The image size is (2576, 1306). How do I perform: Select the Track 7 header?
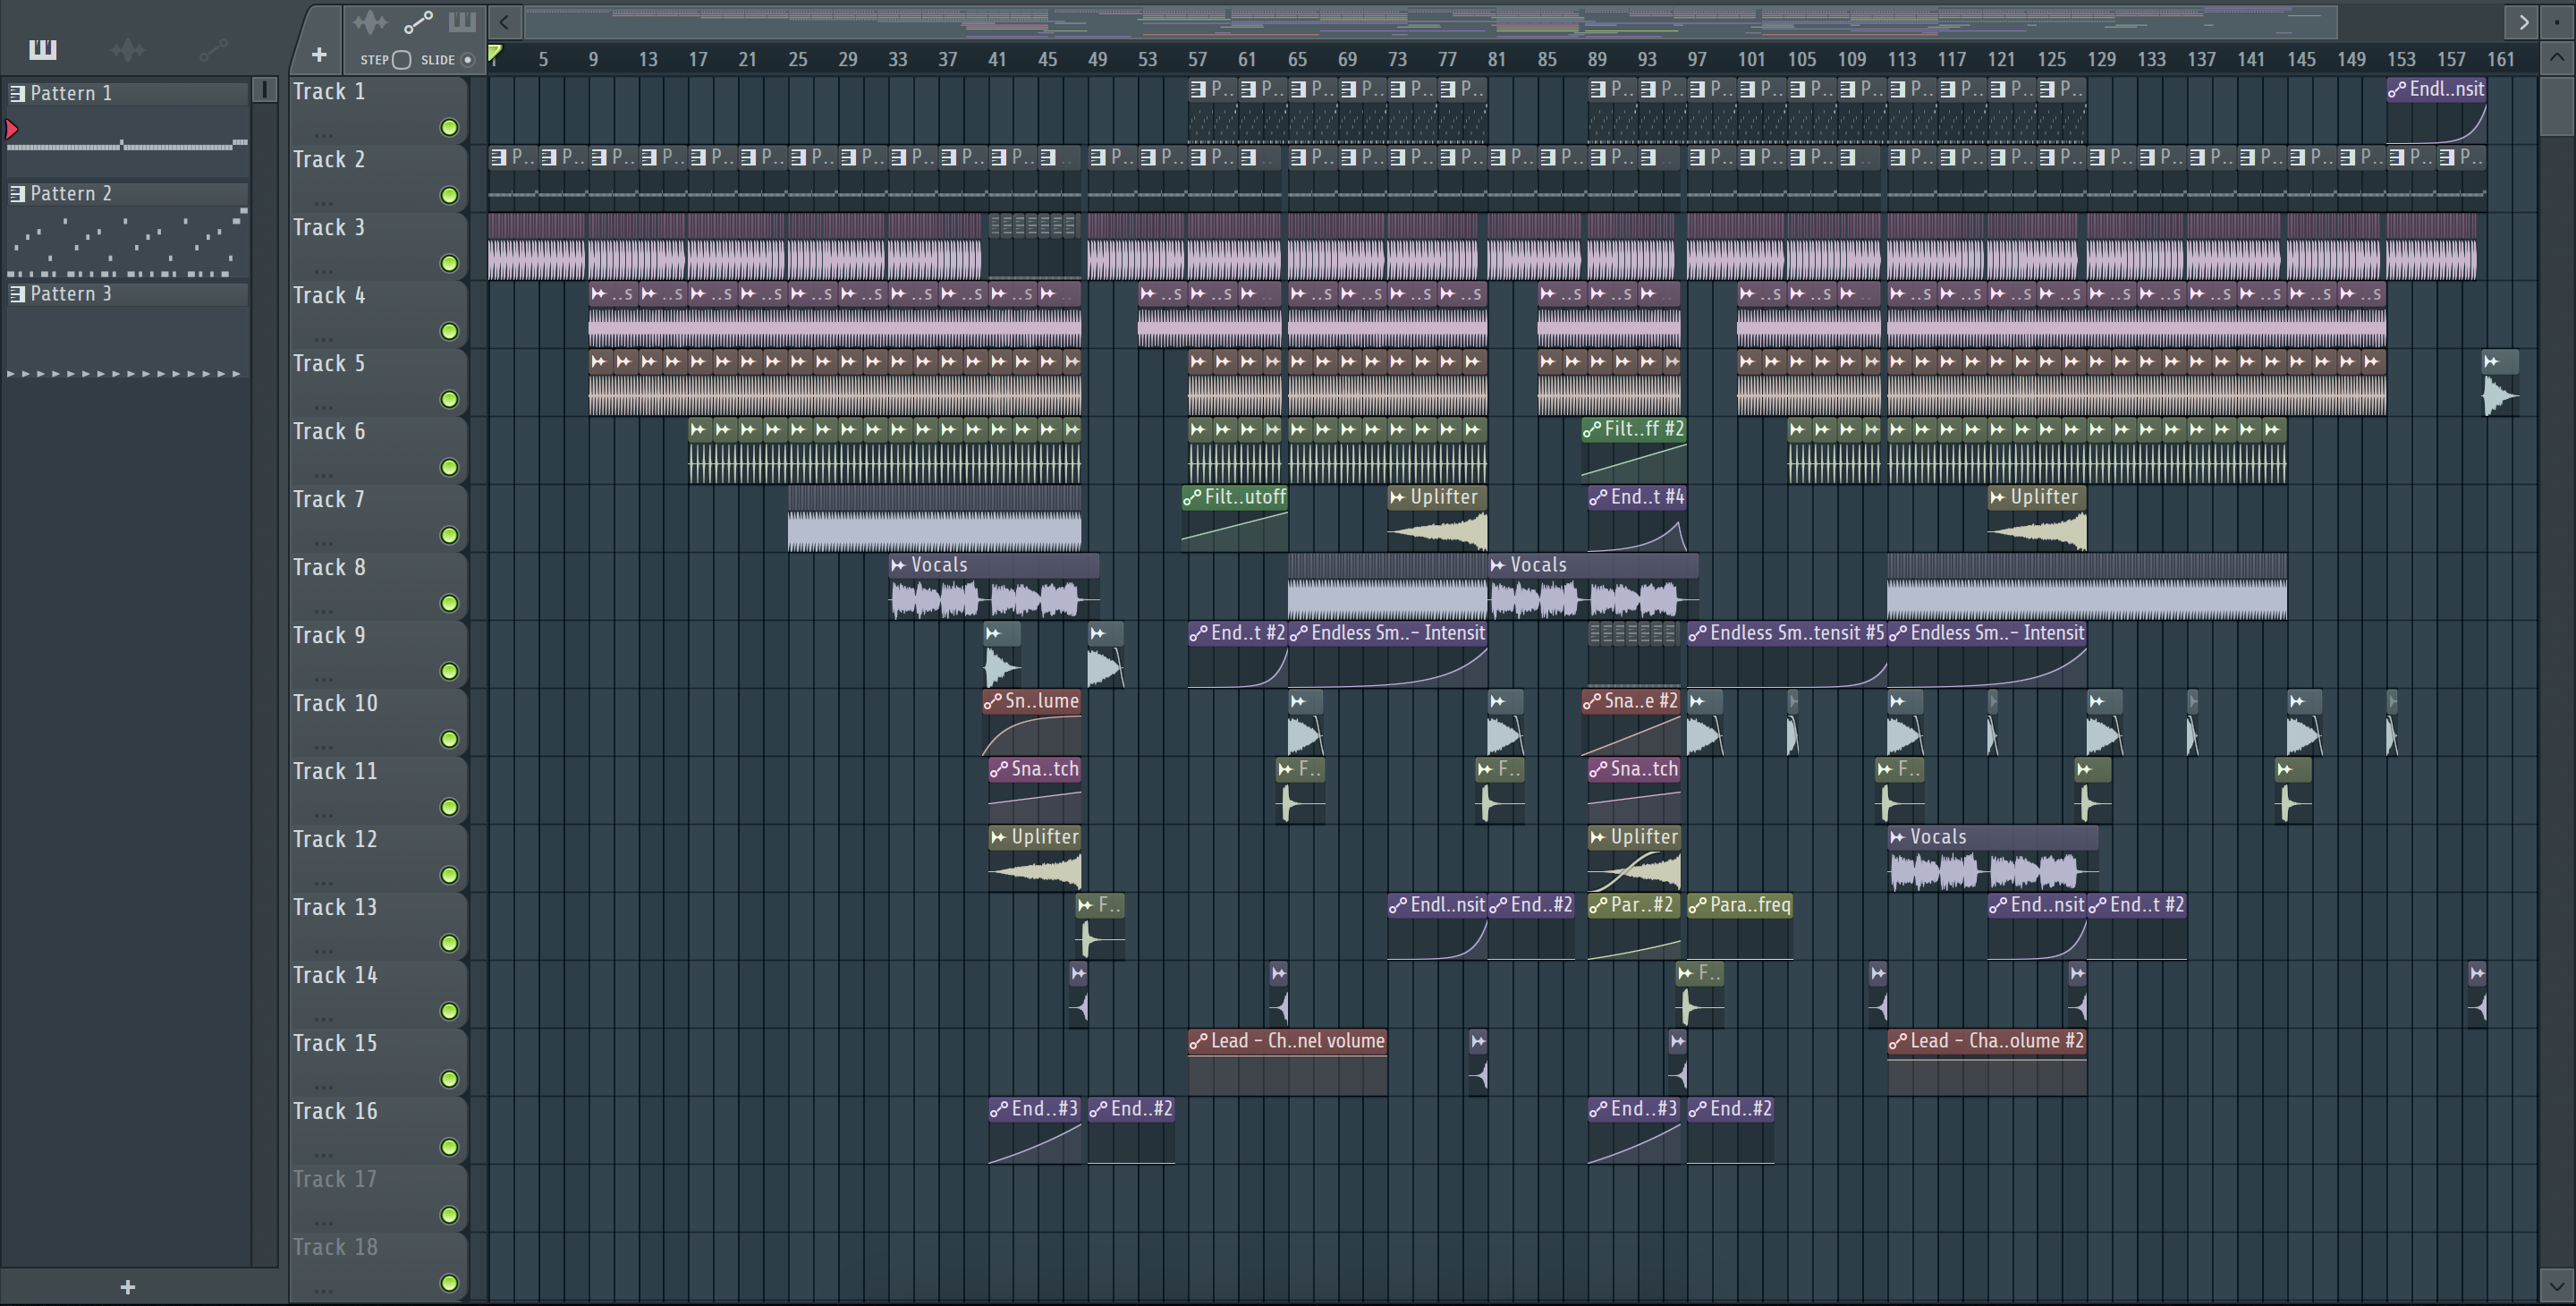pos(378,517)
